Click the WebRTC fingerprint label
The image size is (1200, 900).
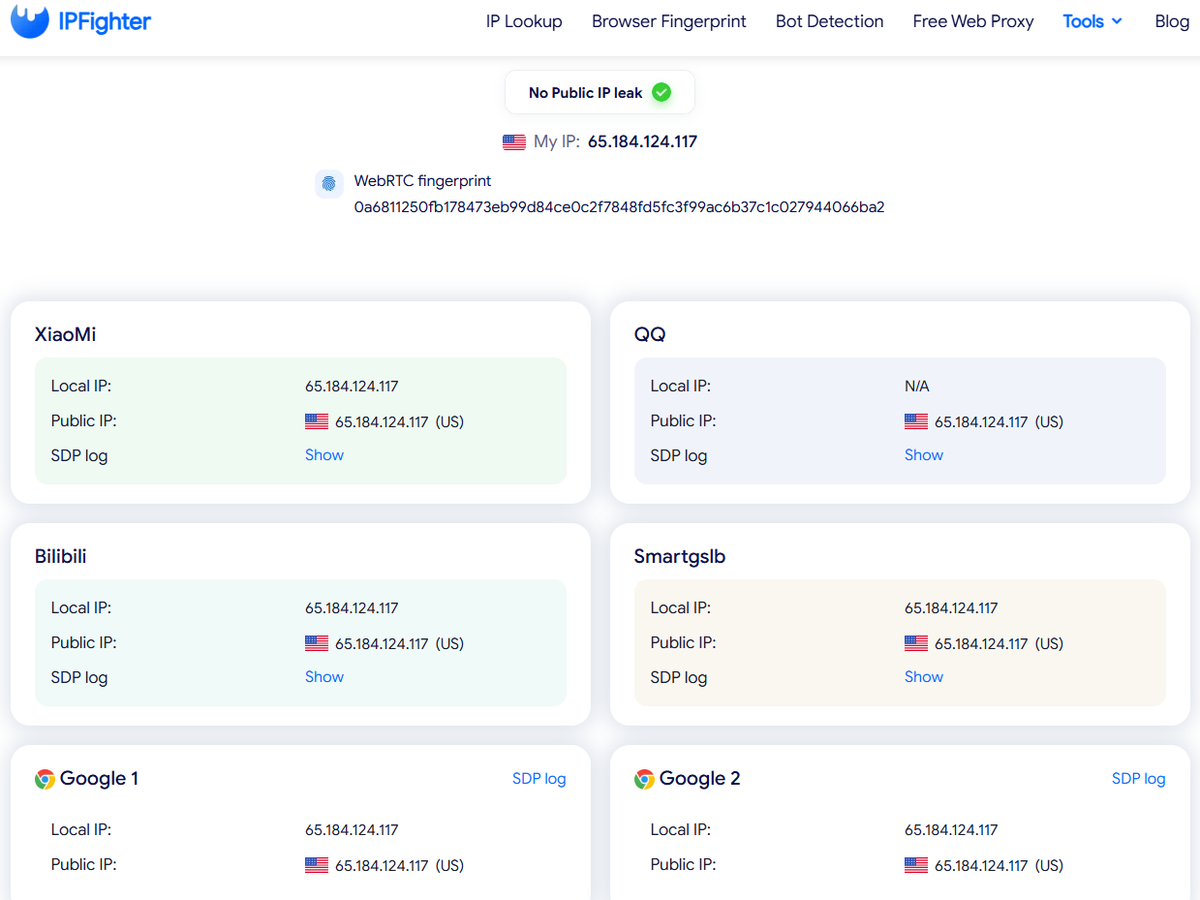[x=422, y=182]
